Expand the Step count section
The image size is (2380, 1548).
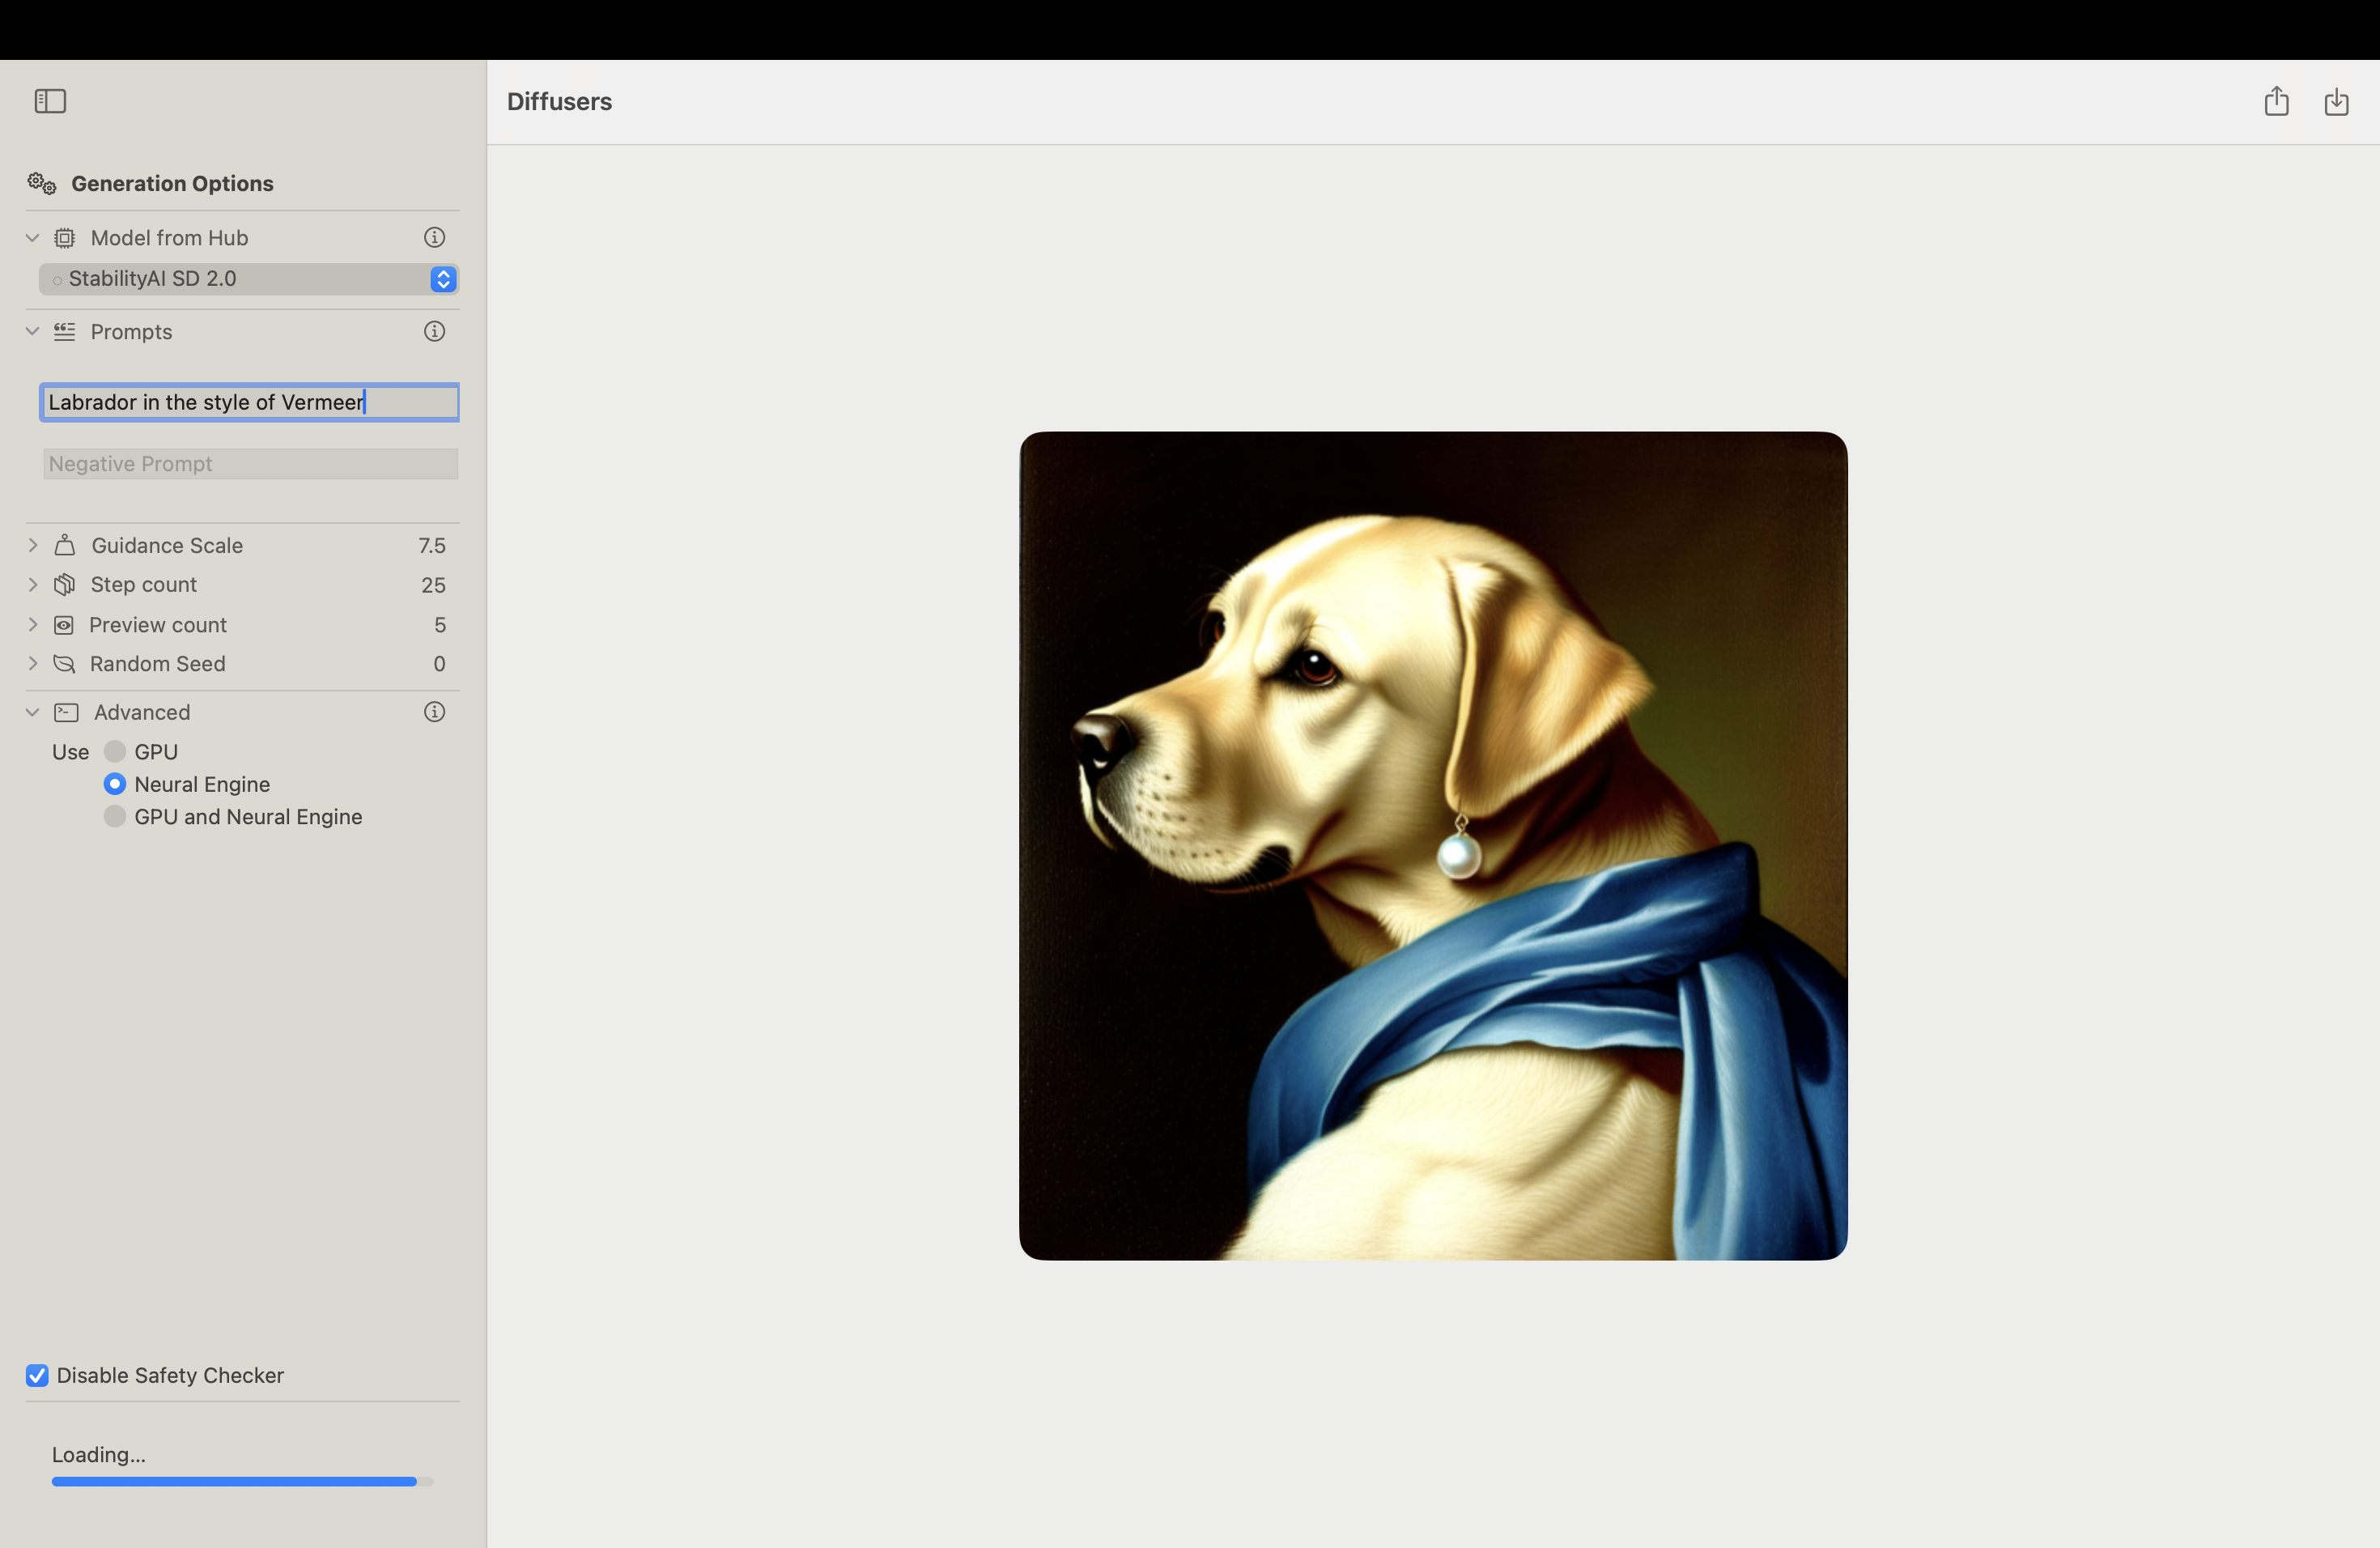[x=33, y=585]
